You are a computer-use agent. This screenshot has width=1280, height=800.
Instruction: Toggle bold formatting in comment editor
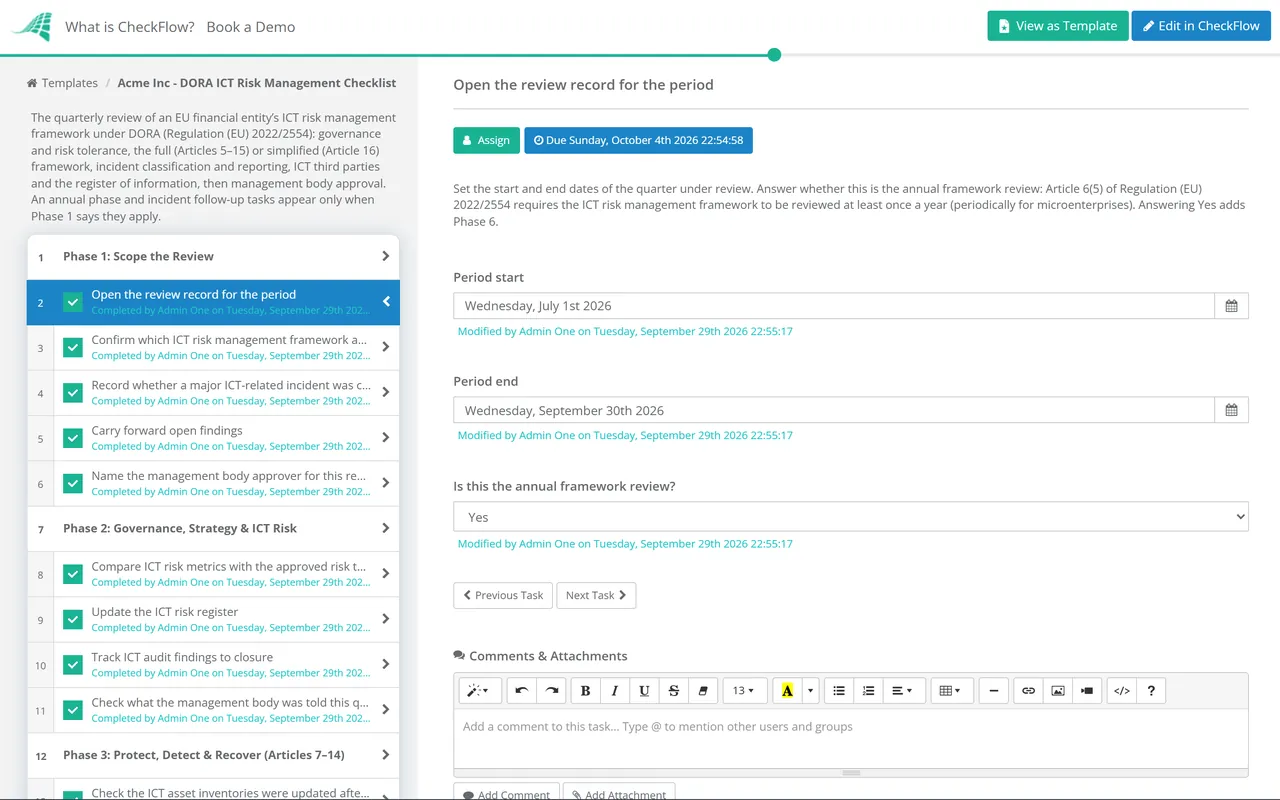[x=585, y=690]
